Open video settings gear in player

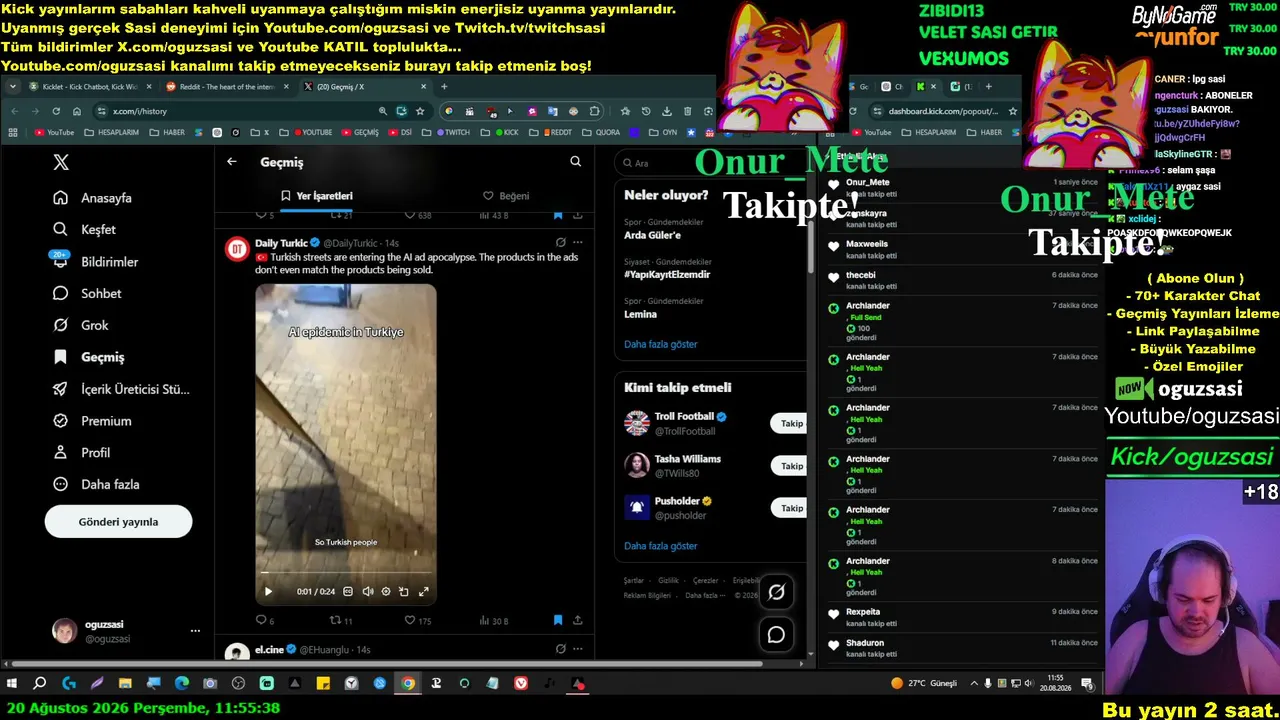(385, 592)
